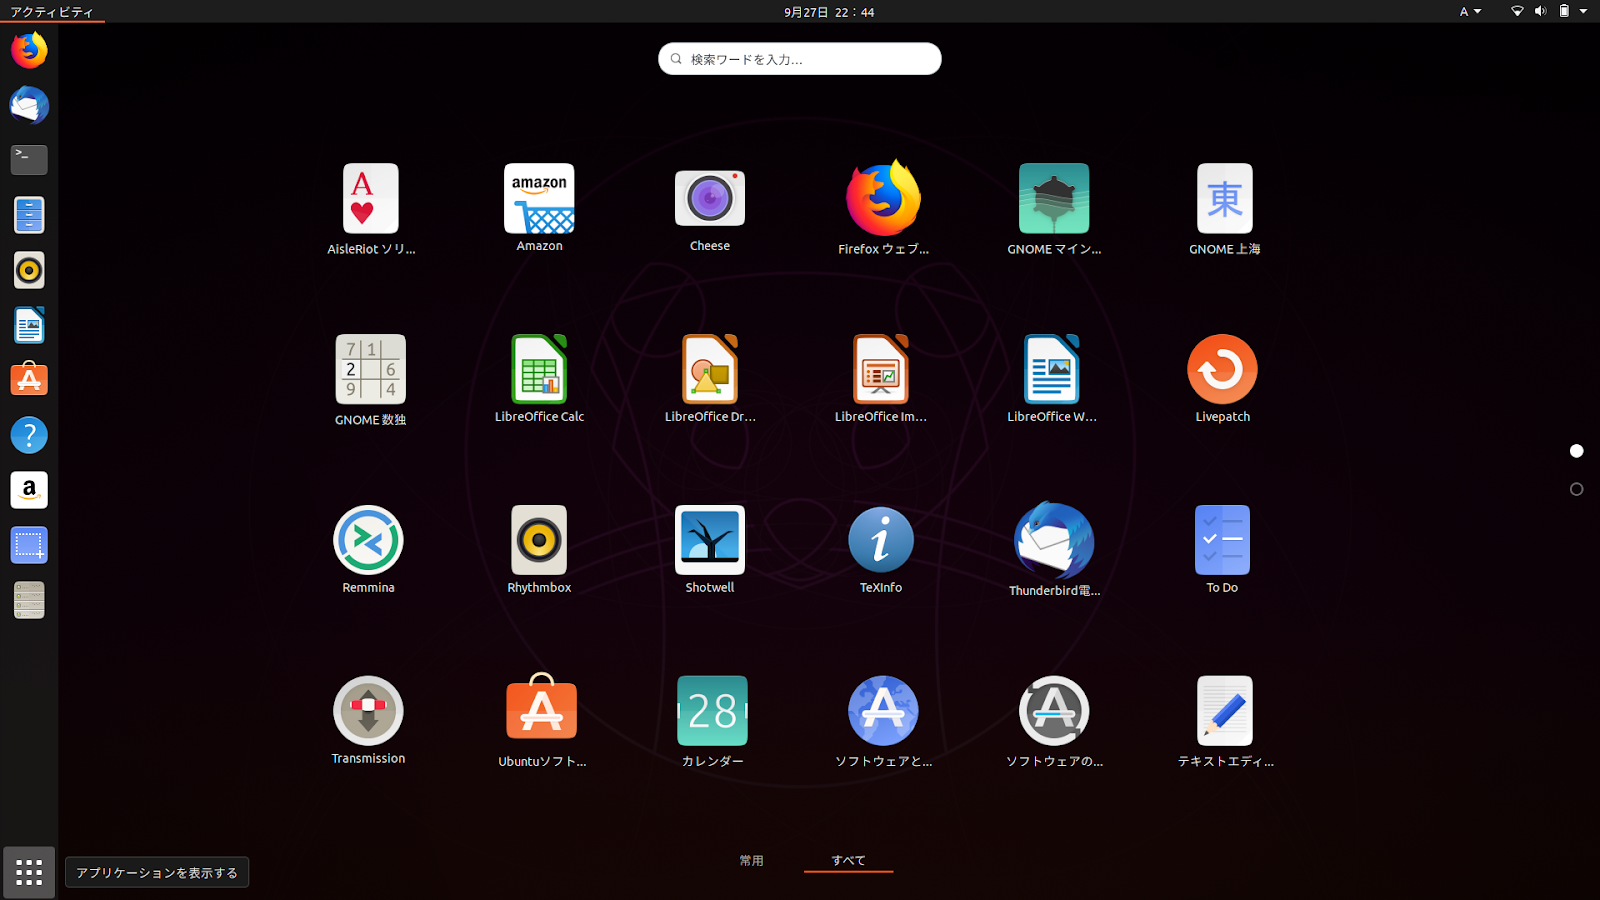The width and height of the screenshot is (1600, 900).
Task: Click the battery icon in the top bar
Action: click(1564, 11)
